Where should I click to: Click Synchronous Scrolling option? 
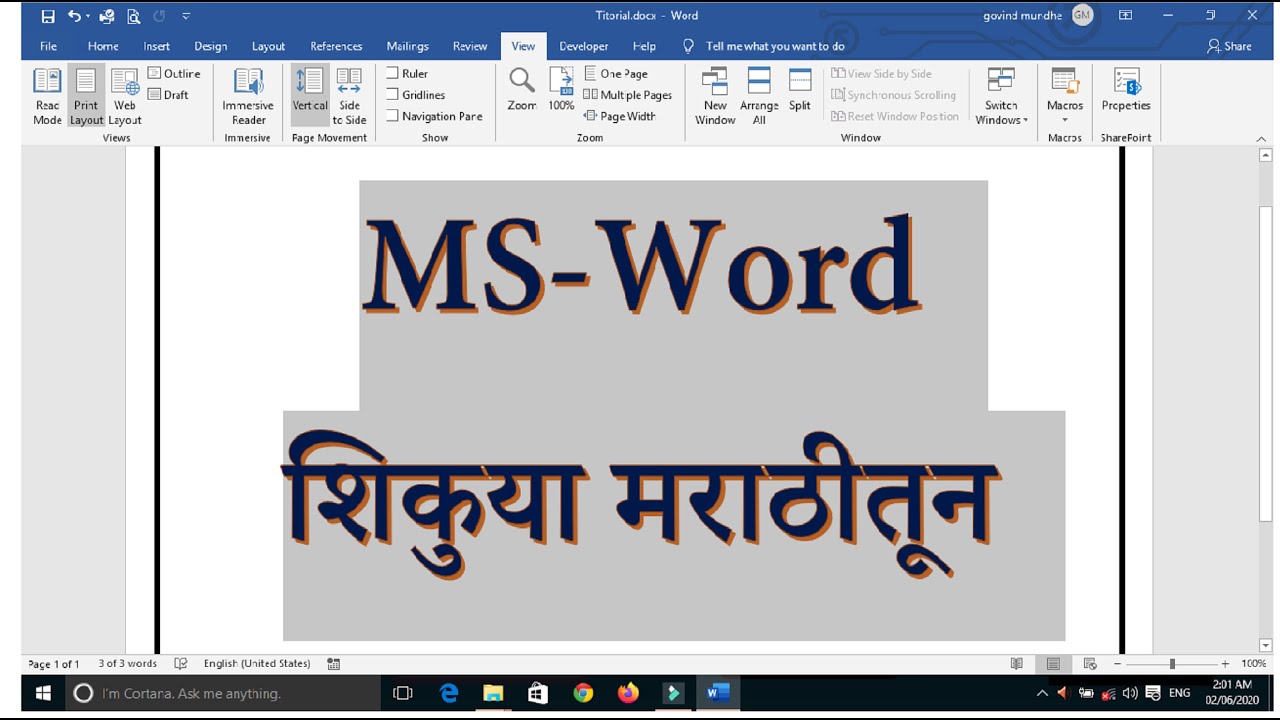[893, 95]
